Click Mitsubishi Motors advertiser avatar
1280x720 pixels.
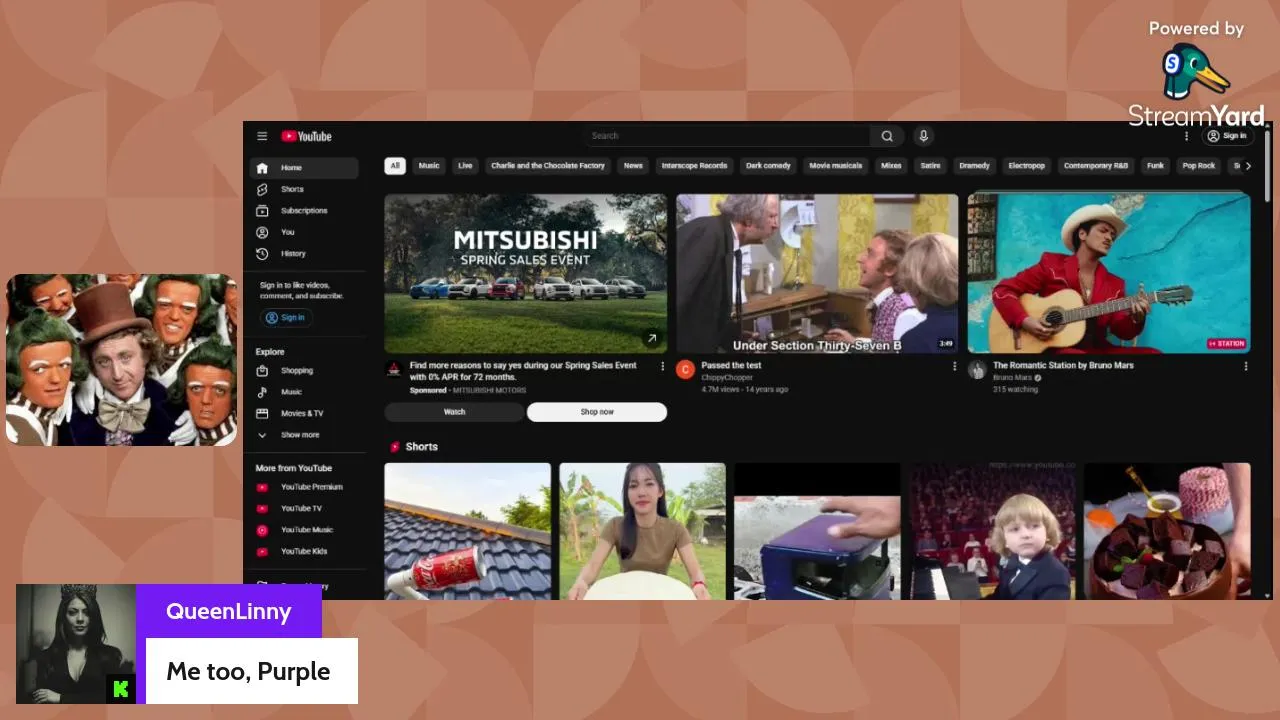394,369
